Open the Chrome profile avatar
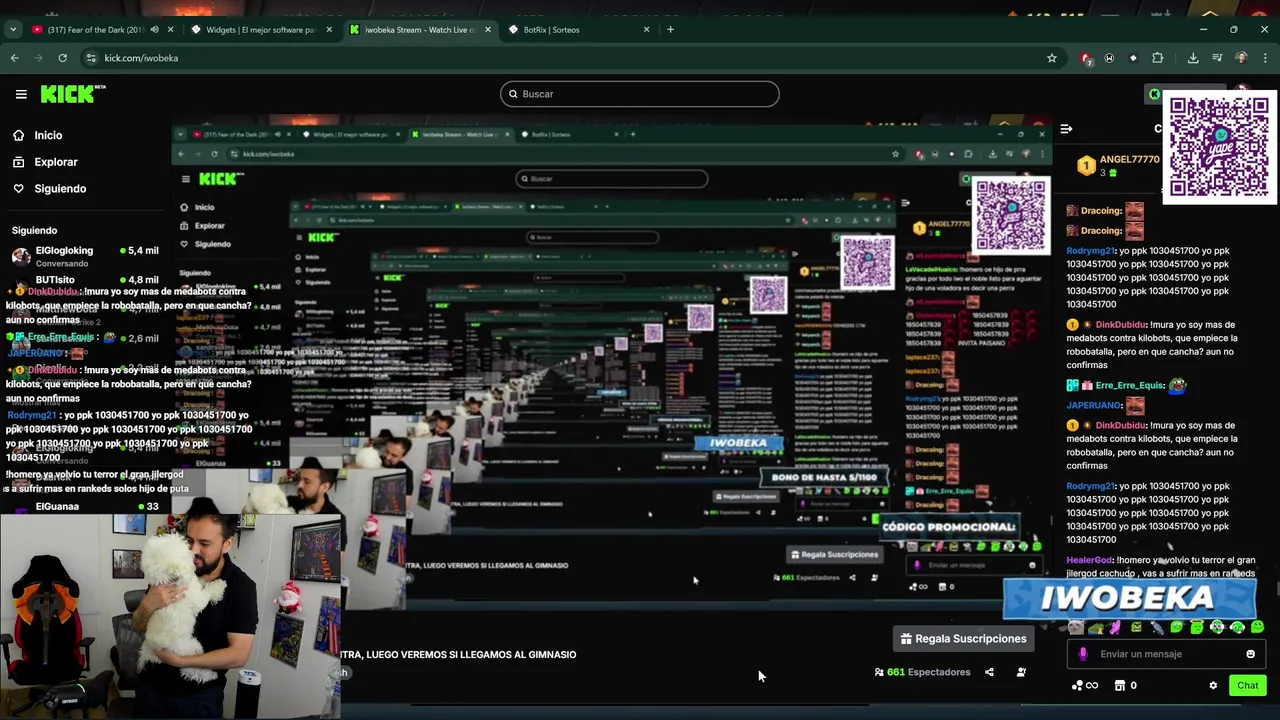 [1241, 58]
